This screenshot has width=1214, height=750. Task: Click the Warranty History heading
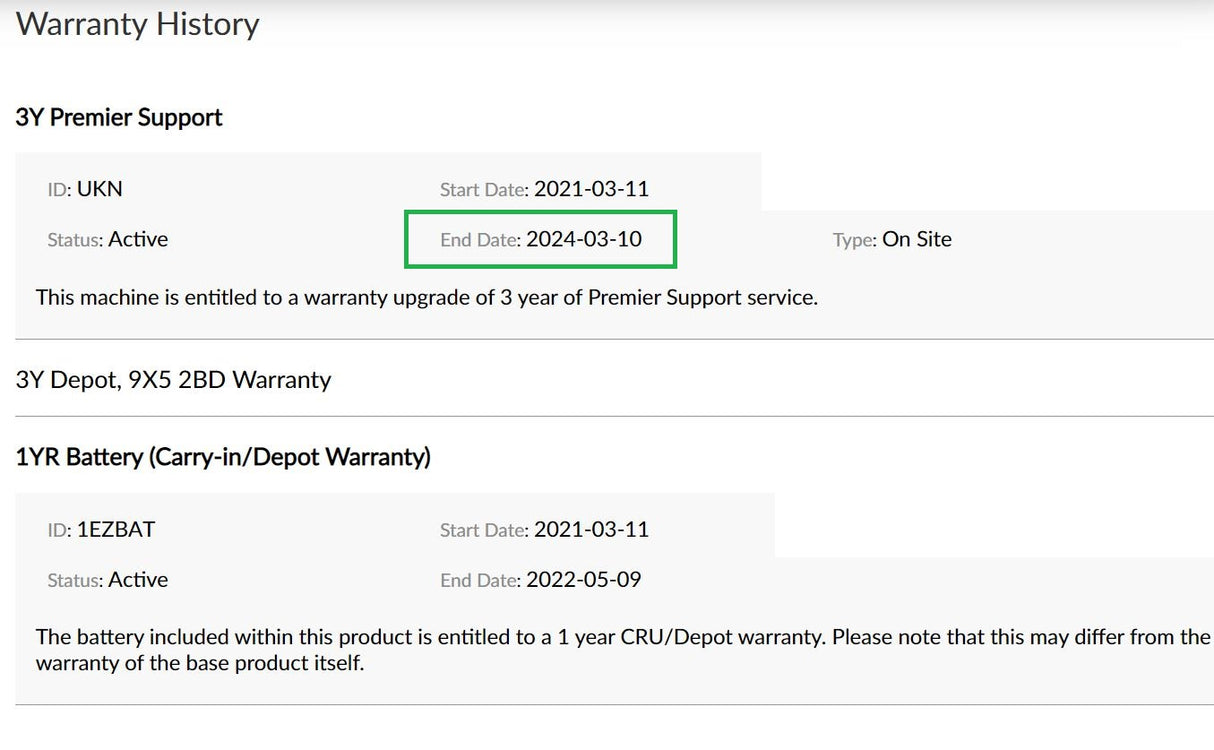click(x=138, y=24)
